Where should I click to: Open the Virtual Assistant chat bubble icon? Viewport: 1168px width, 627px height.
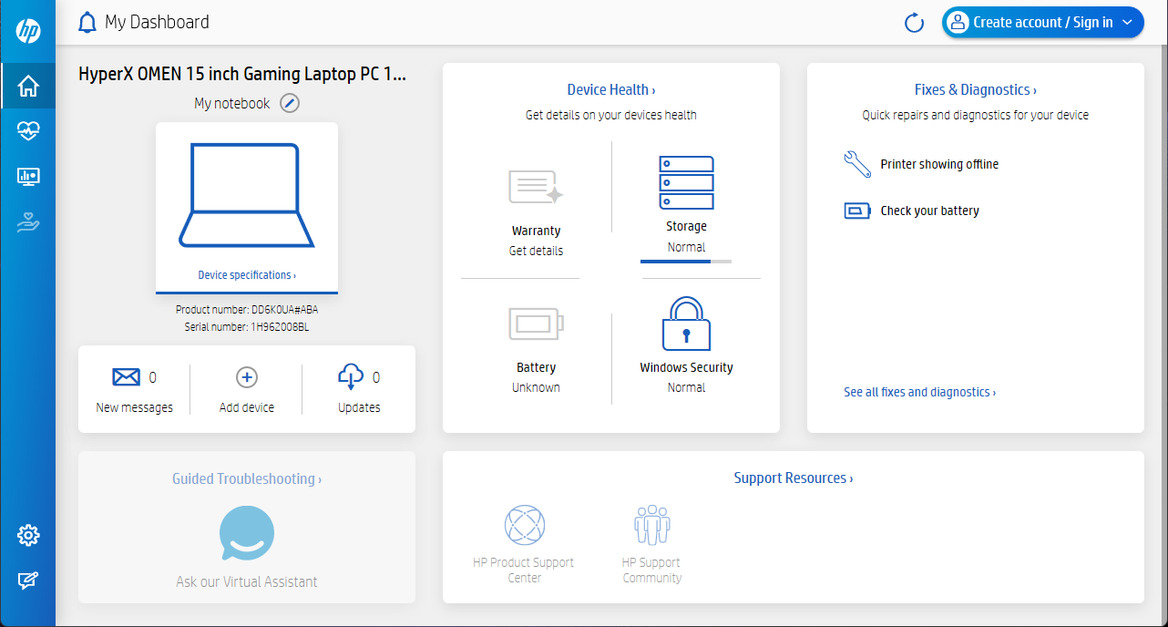247,533
